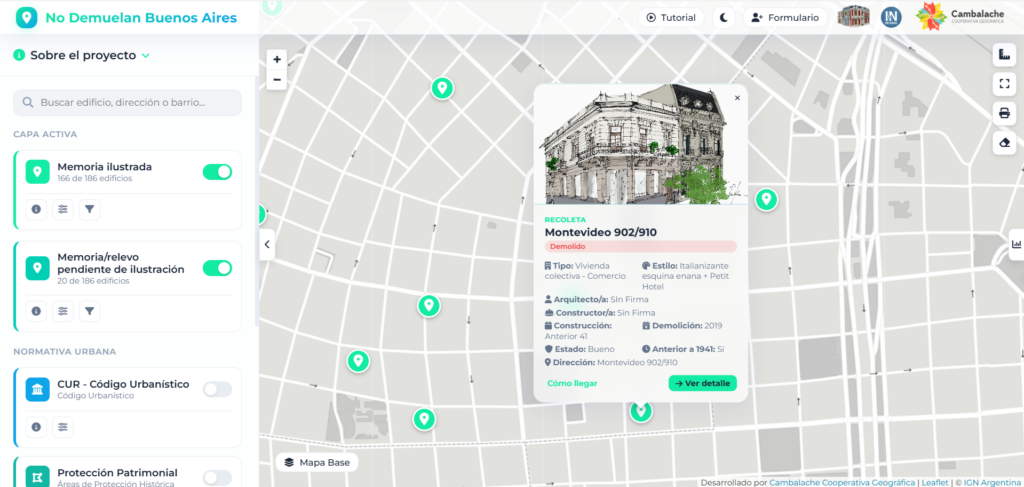Open filter for Memoria ilustrada layer

tap(89, 210)
